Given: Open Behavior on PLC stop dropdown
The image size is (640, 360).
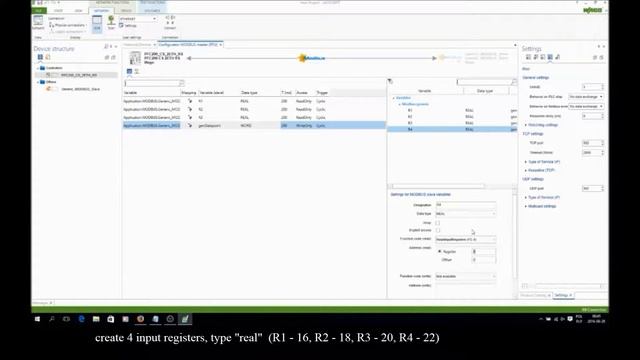Looking at the screenshot, I should point(586,97).
